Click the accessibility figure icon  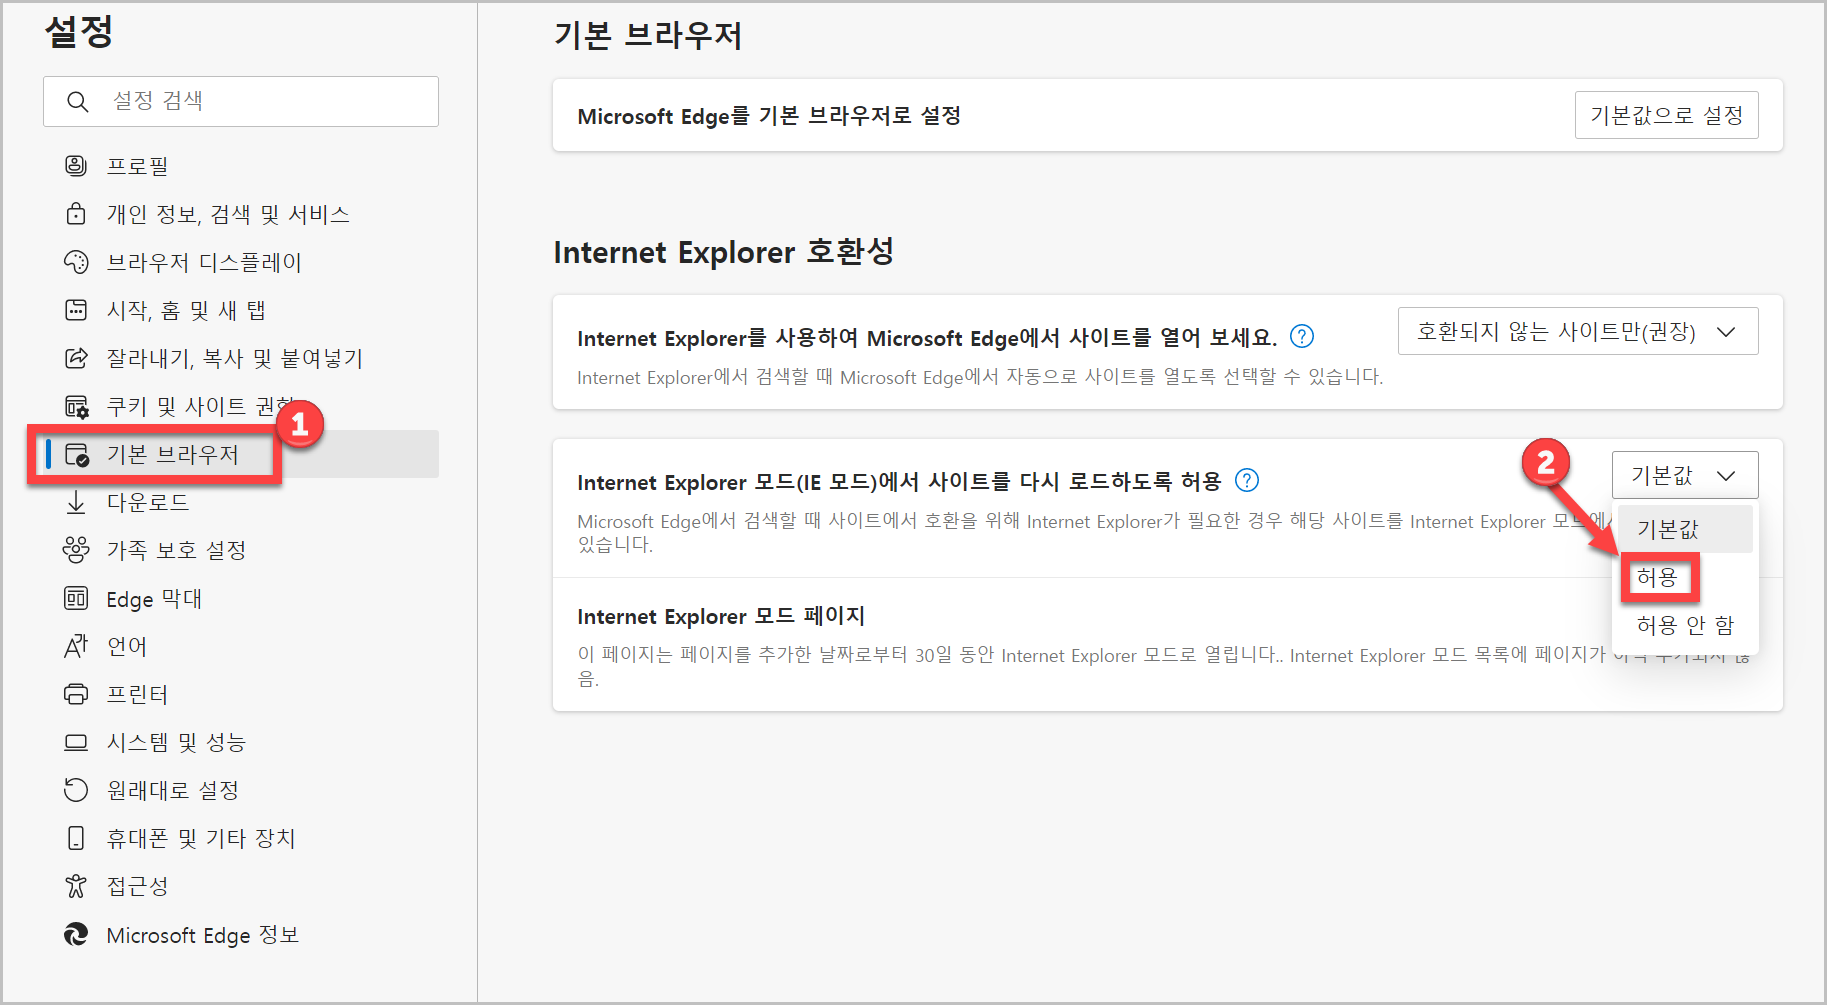[x=76, y=886]
